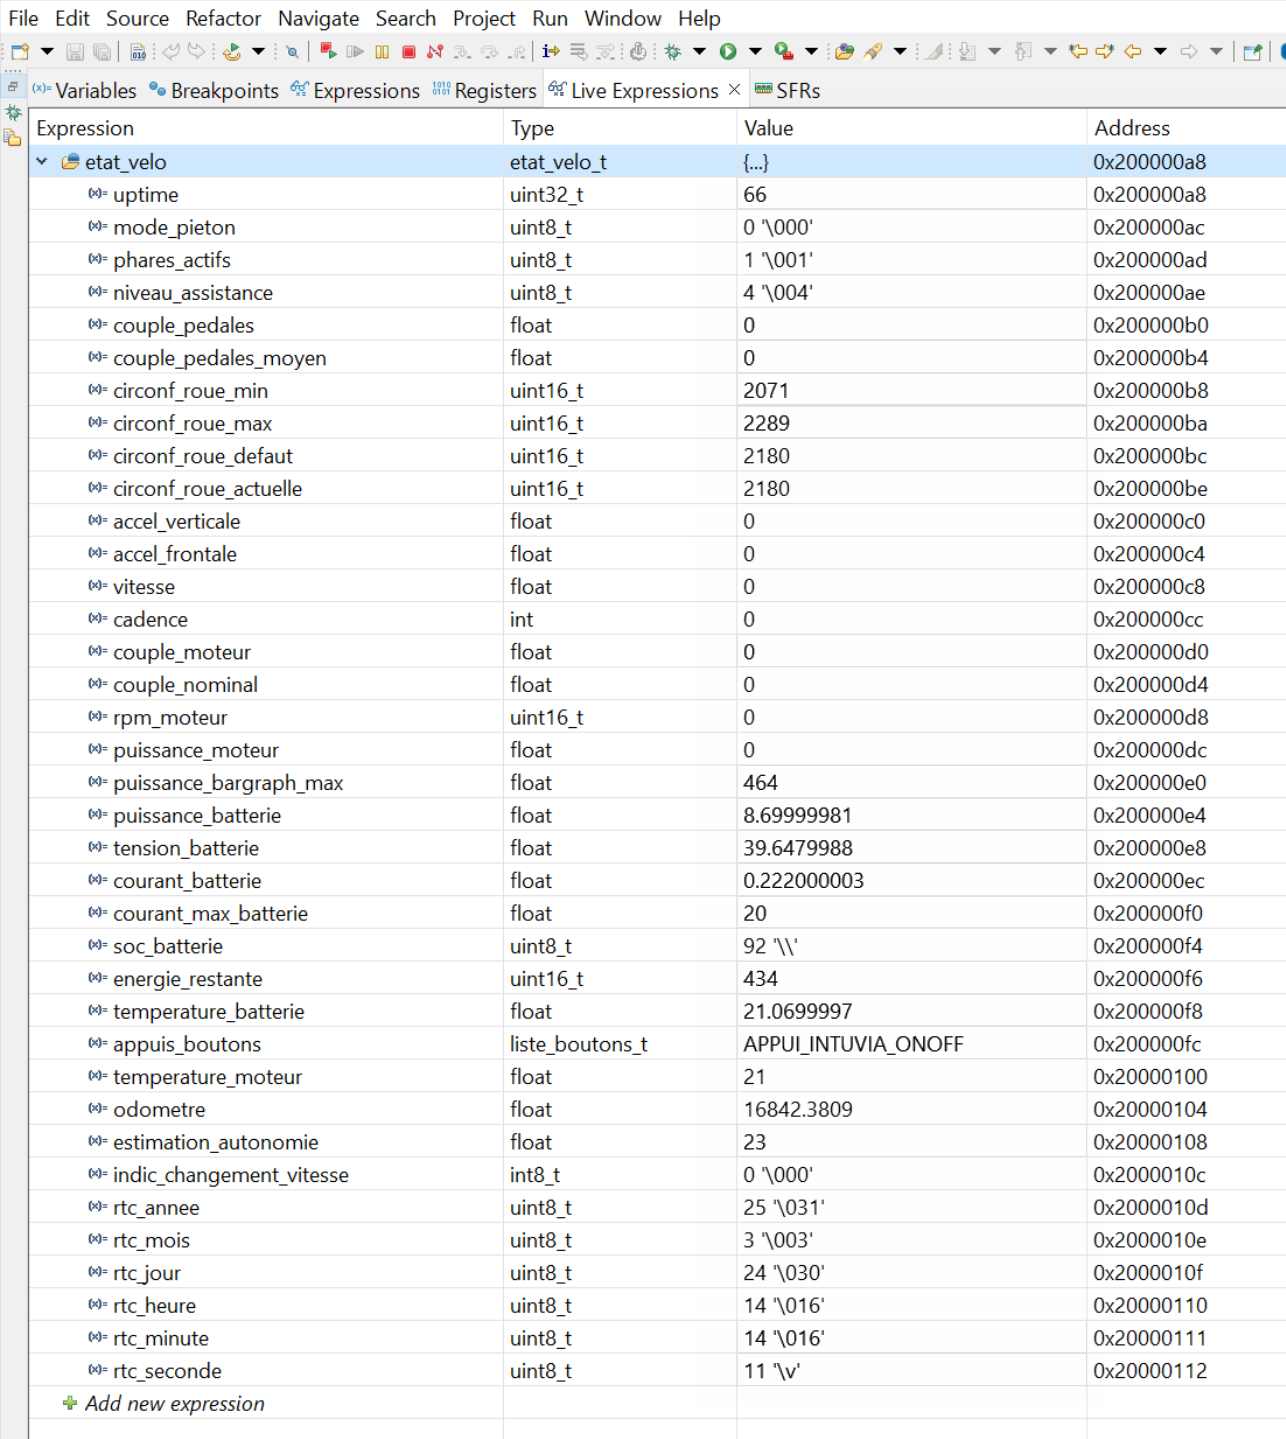The image size is (1286, 1439).
Task: Click the green bug Debug icon
Action: tap(673, 52)
